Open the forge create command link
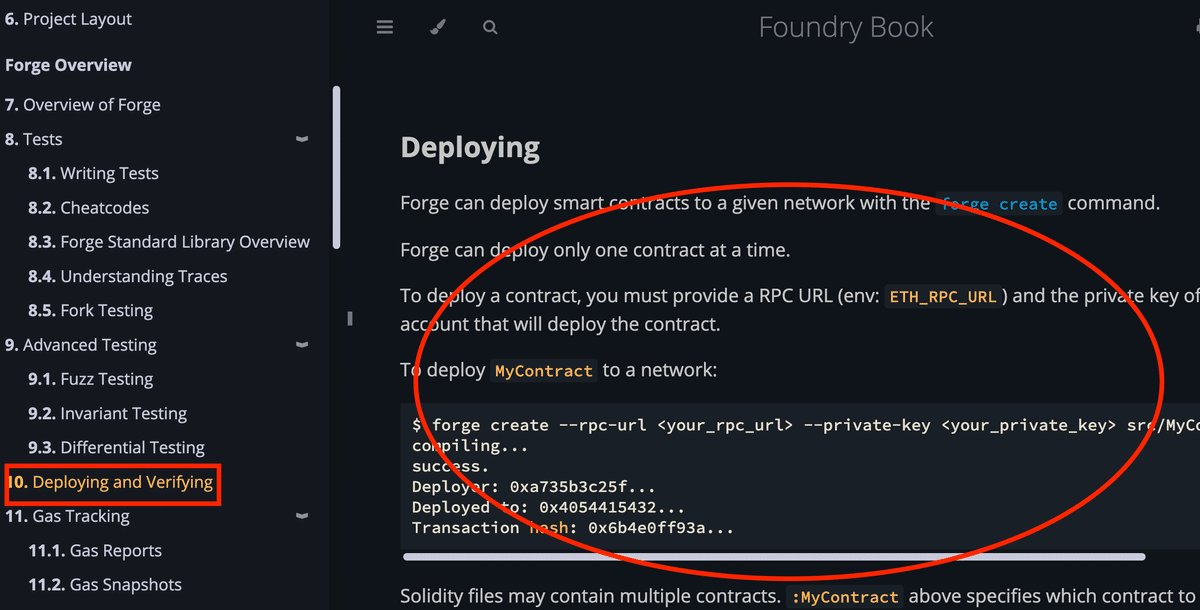1200x610 pixels. tap(999, 204)
